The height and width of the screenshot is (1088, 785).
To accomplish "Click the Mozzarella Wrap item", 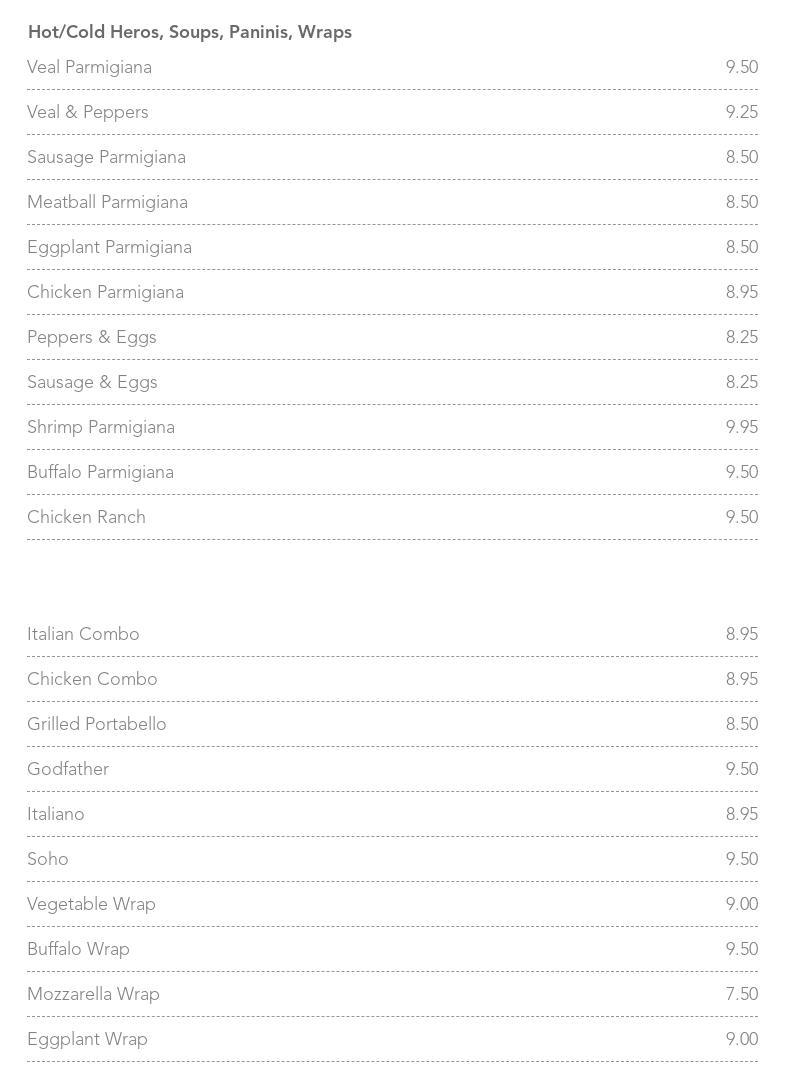I will [93, 994].
